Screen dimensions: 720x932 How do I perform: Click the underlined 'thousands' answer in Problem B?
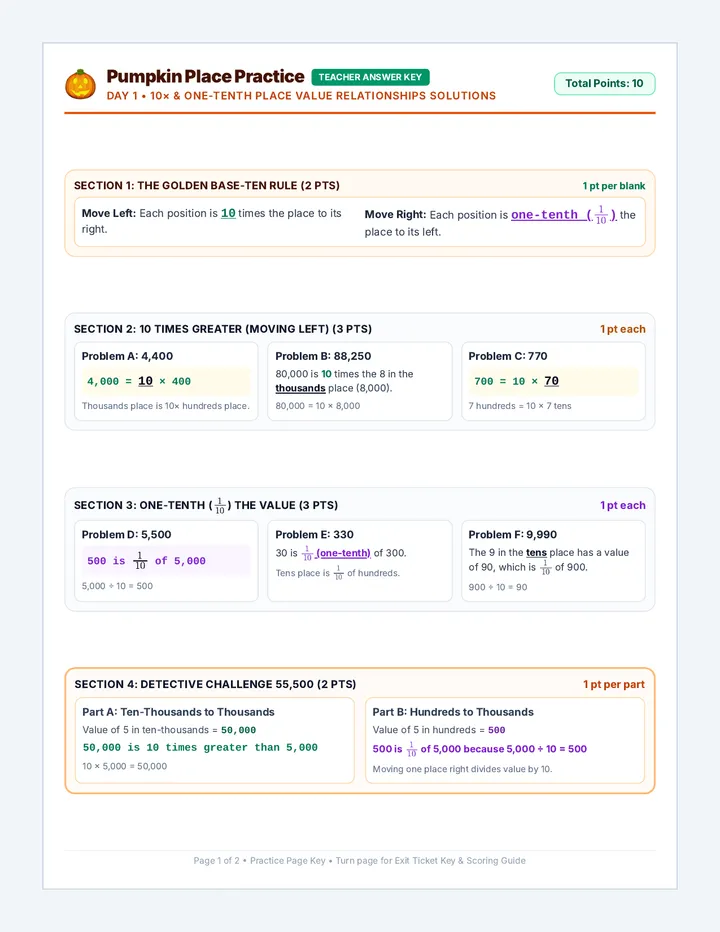pos(300,388)
